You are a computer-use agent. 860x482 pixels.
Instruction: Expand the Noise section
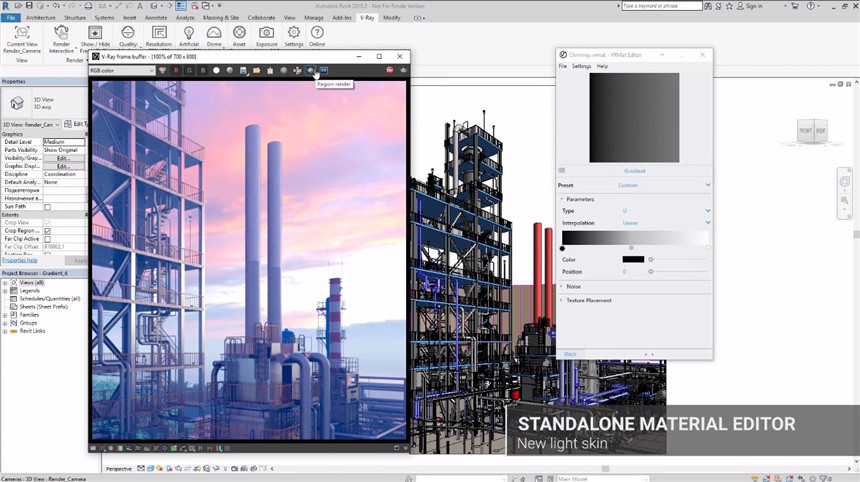(x=574, y=286)
